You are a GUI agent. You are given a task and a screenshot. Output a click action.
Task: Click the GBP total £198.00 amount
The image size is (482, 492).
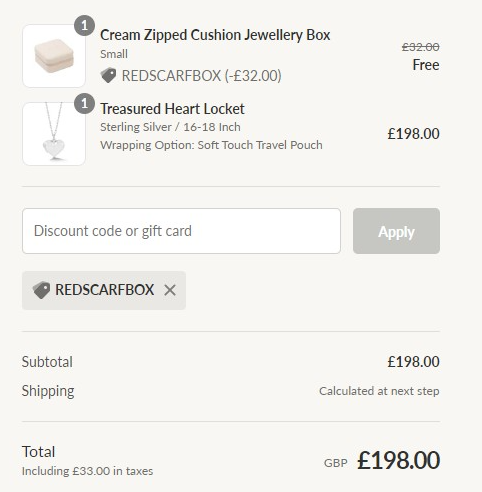pos(398,461)
